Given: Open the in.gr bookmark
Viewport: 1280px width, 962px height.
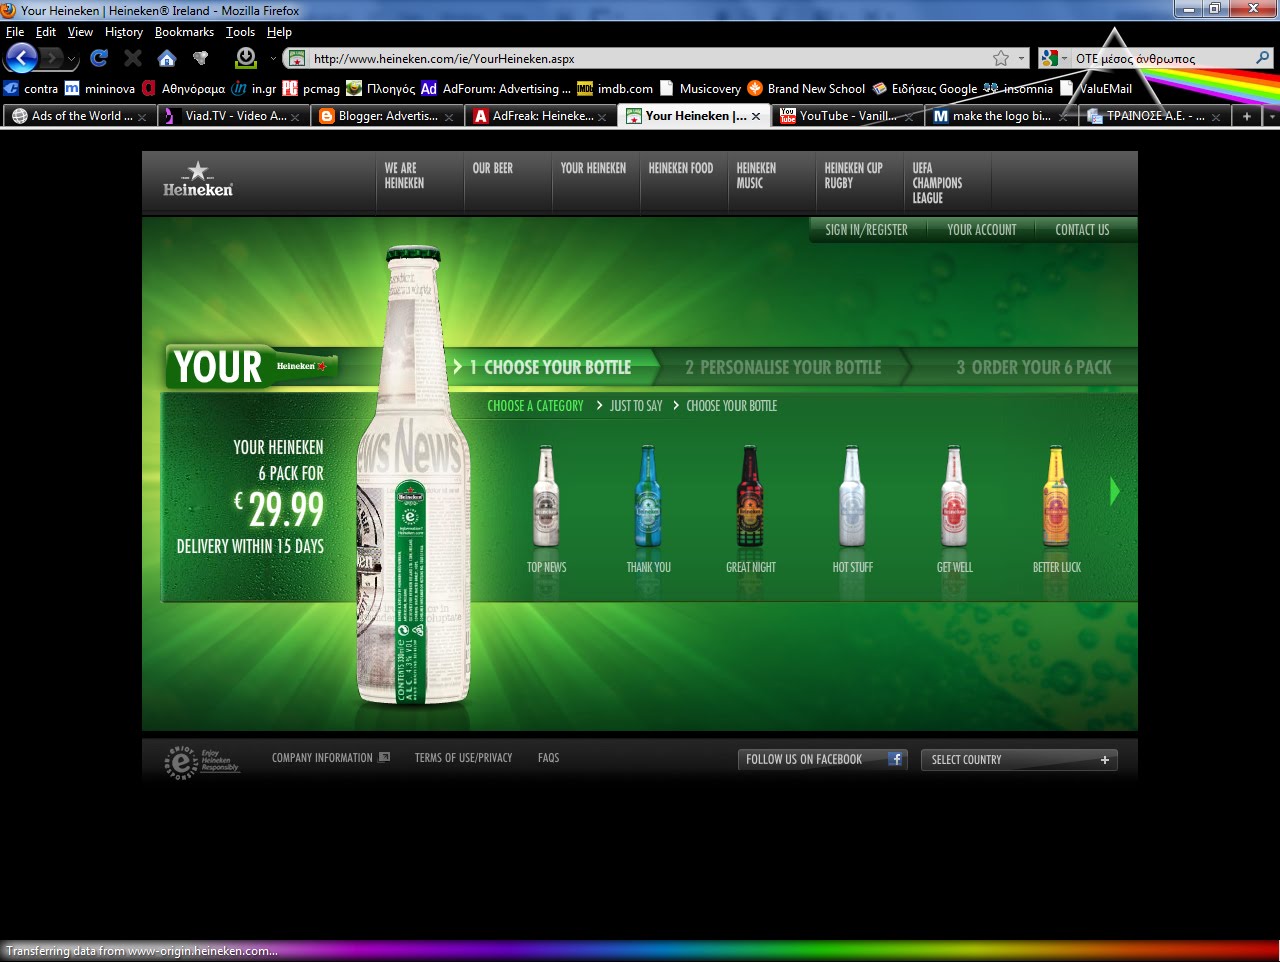Looking at the screenshot, I should (x=254, y=88).
